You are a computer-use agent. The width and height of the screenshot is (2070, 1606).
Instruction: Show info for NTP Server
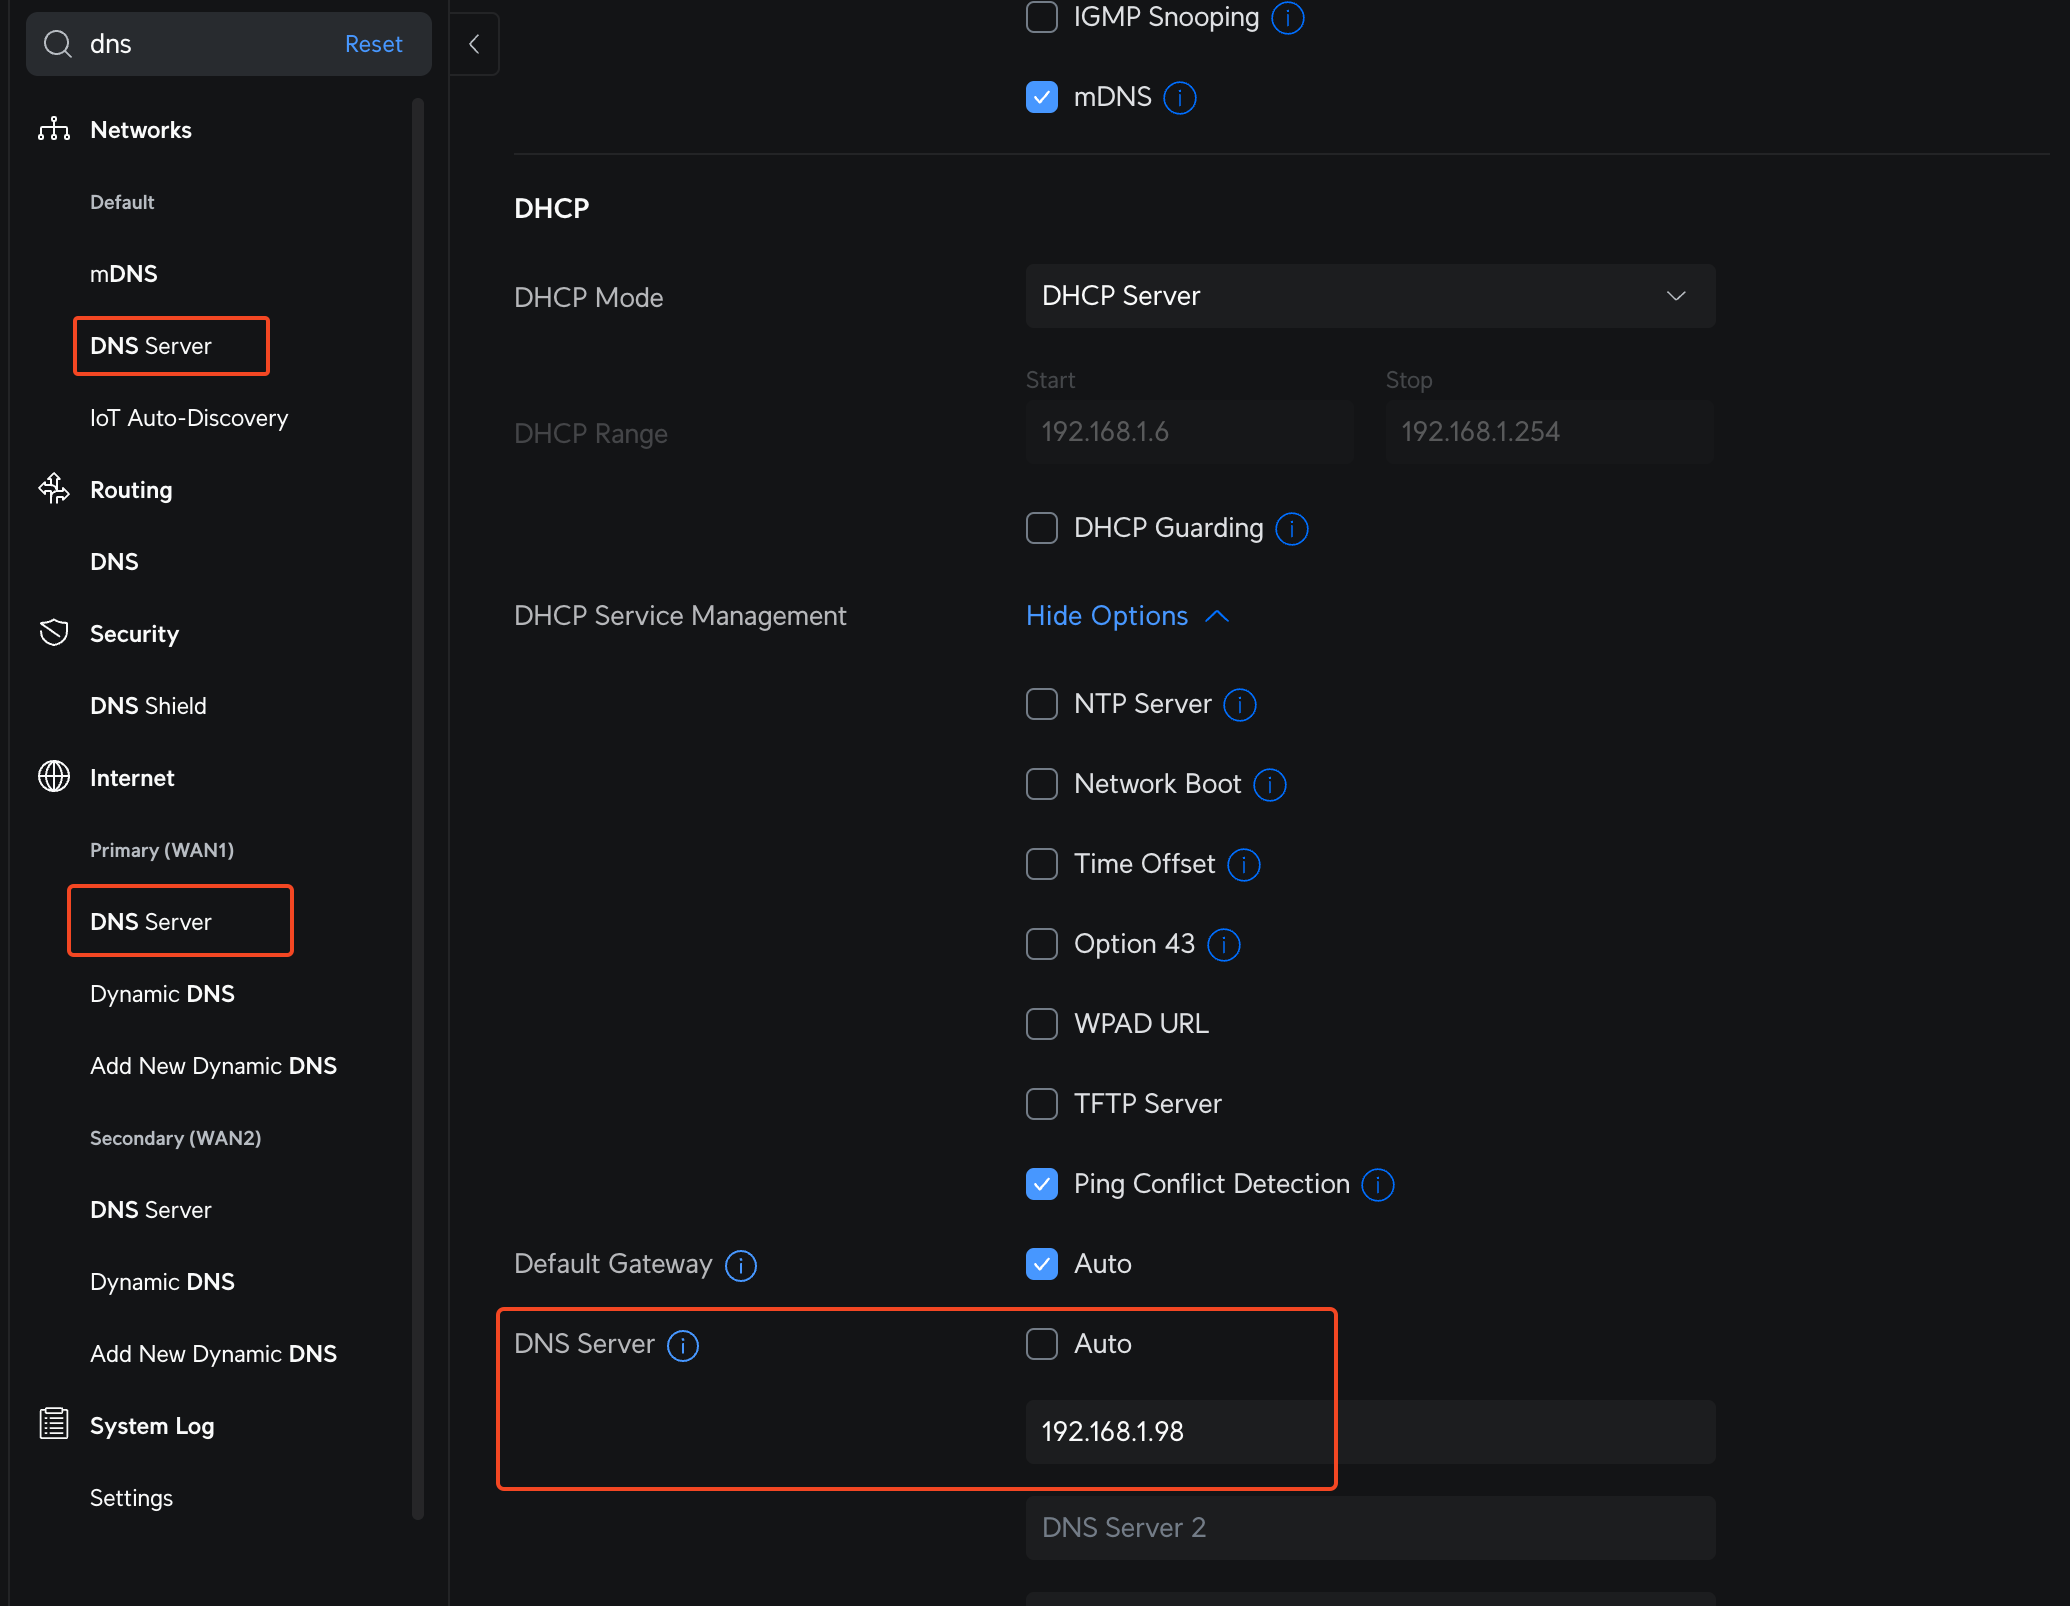tap(1240, 705)
